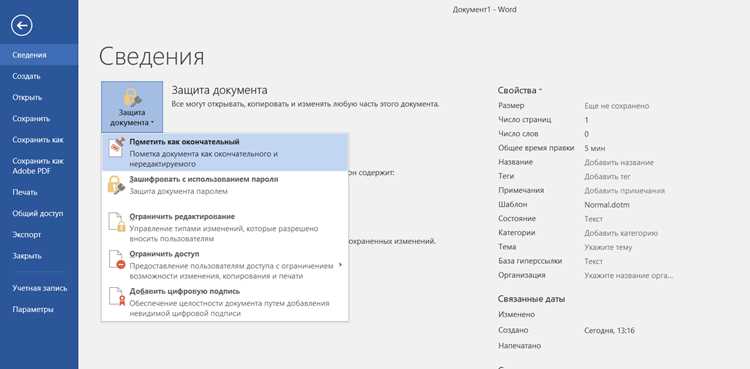Choose Добавить цифровую подпись option
This screenshot has width=750, height=369.
(x=225, y=302)
